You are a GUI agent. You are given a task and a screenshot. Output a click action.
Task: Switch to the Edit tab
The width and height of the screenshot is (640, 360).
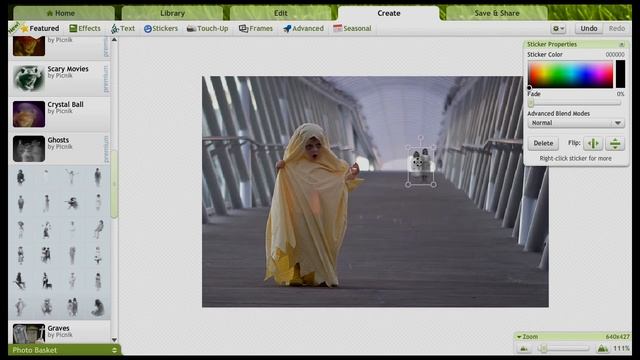click(x=280, y=13)
